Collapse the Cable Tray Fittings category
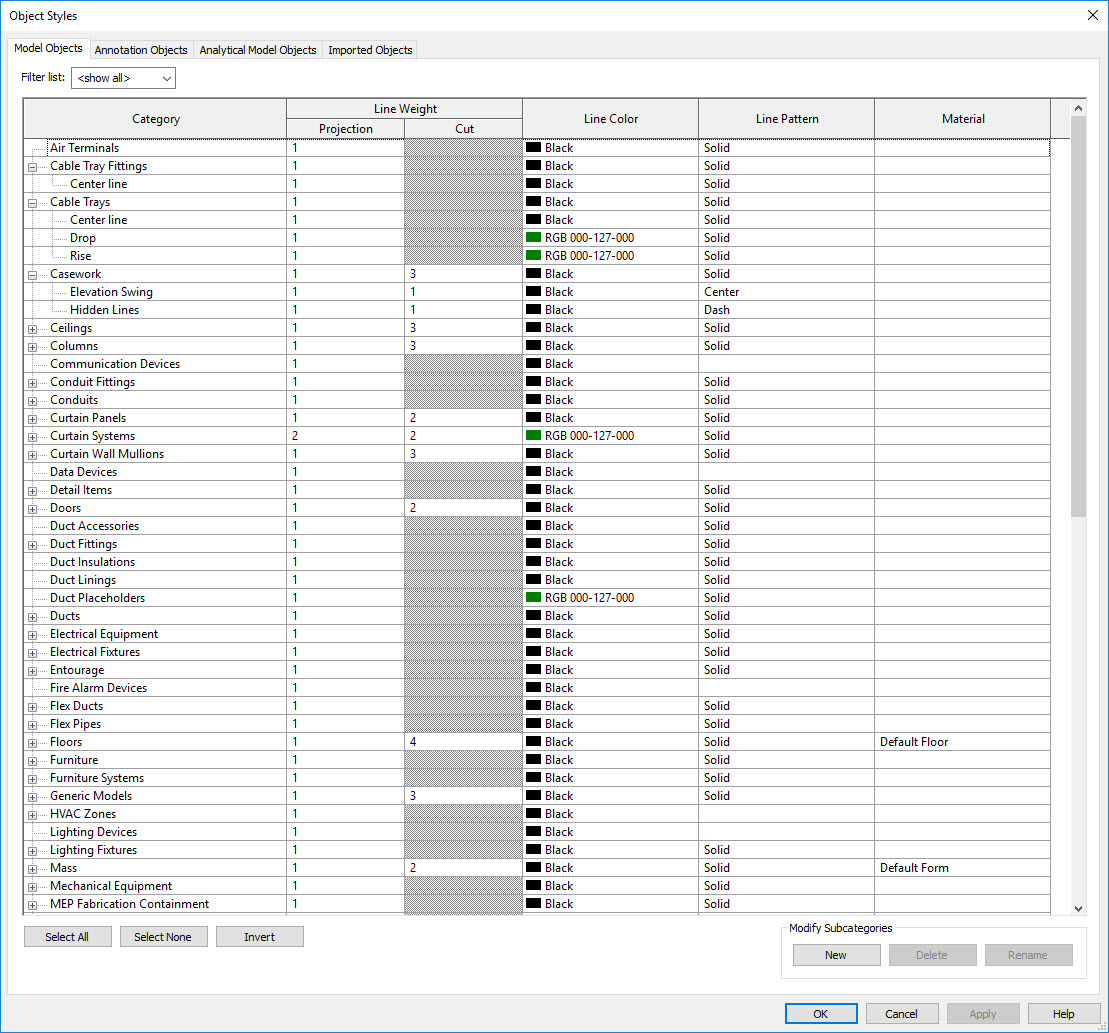 [x=31, y=165]
